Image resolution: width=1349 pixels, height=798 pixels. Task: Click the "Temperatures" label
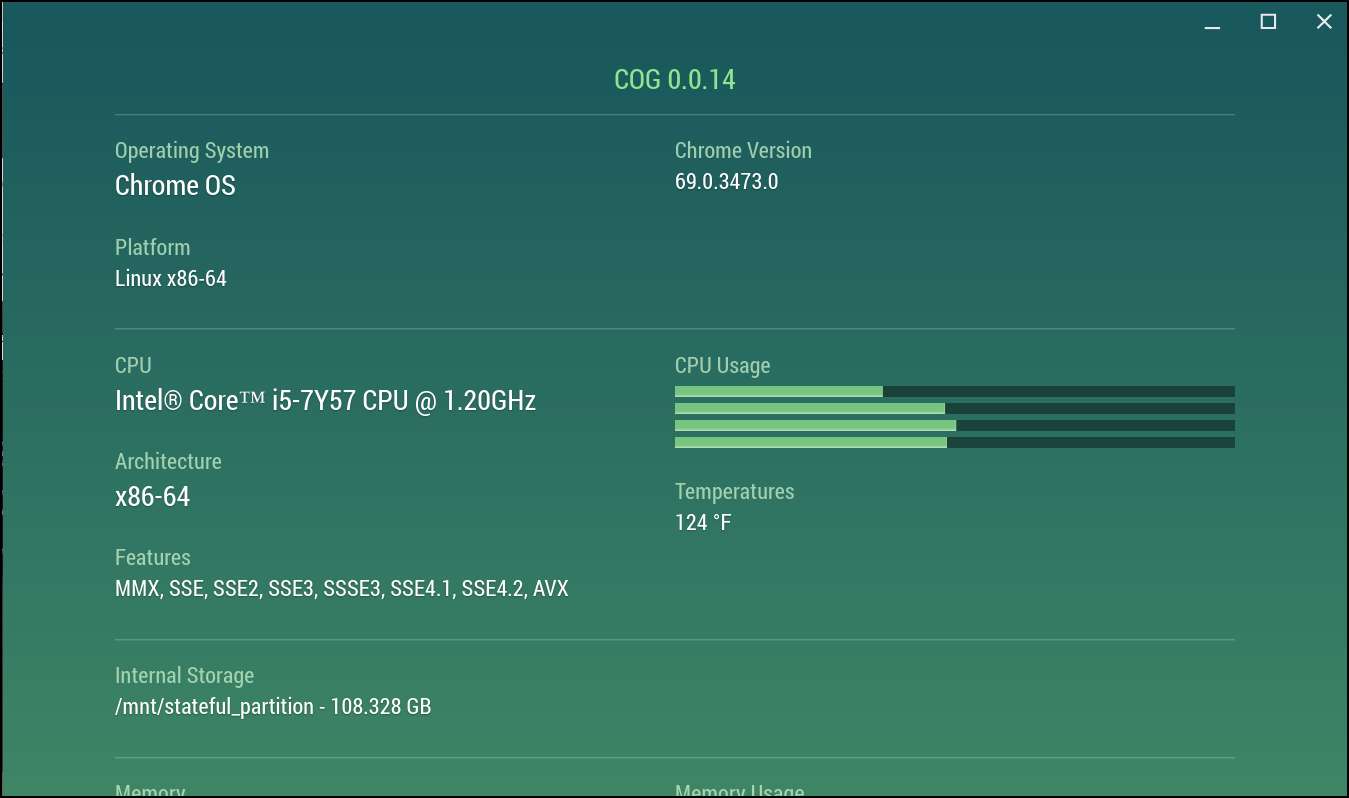(735, 492)
